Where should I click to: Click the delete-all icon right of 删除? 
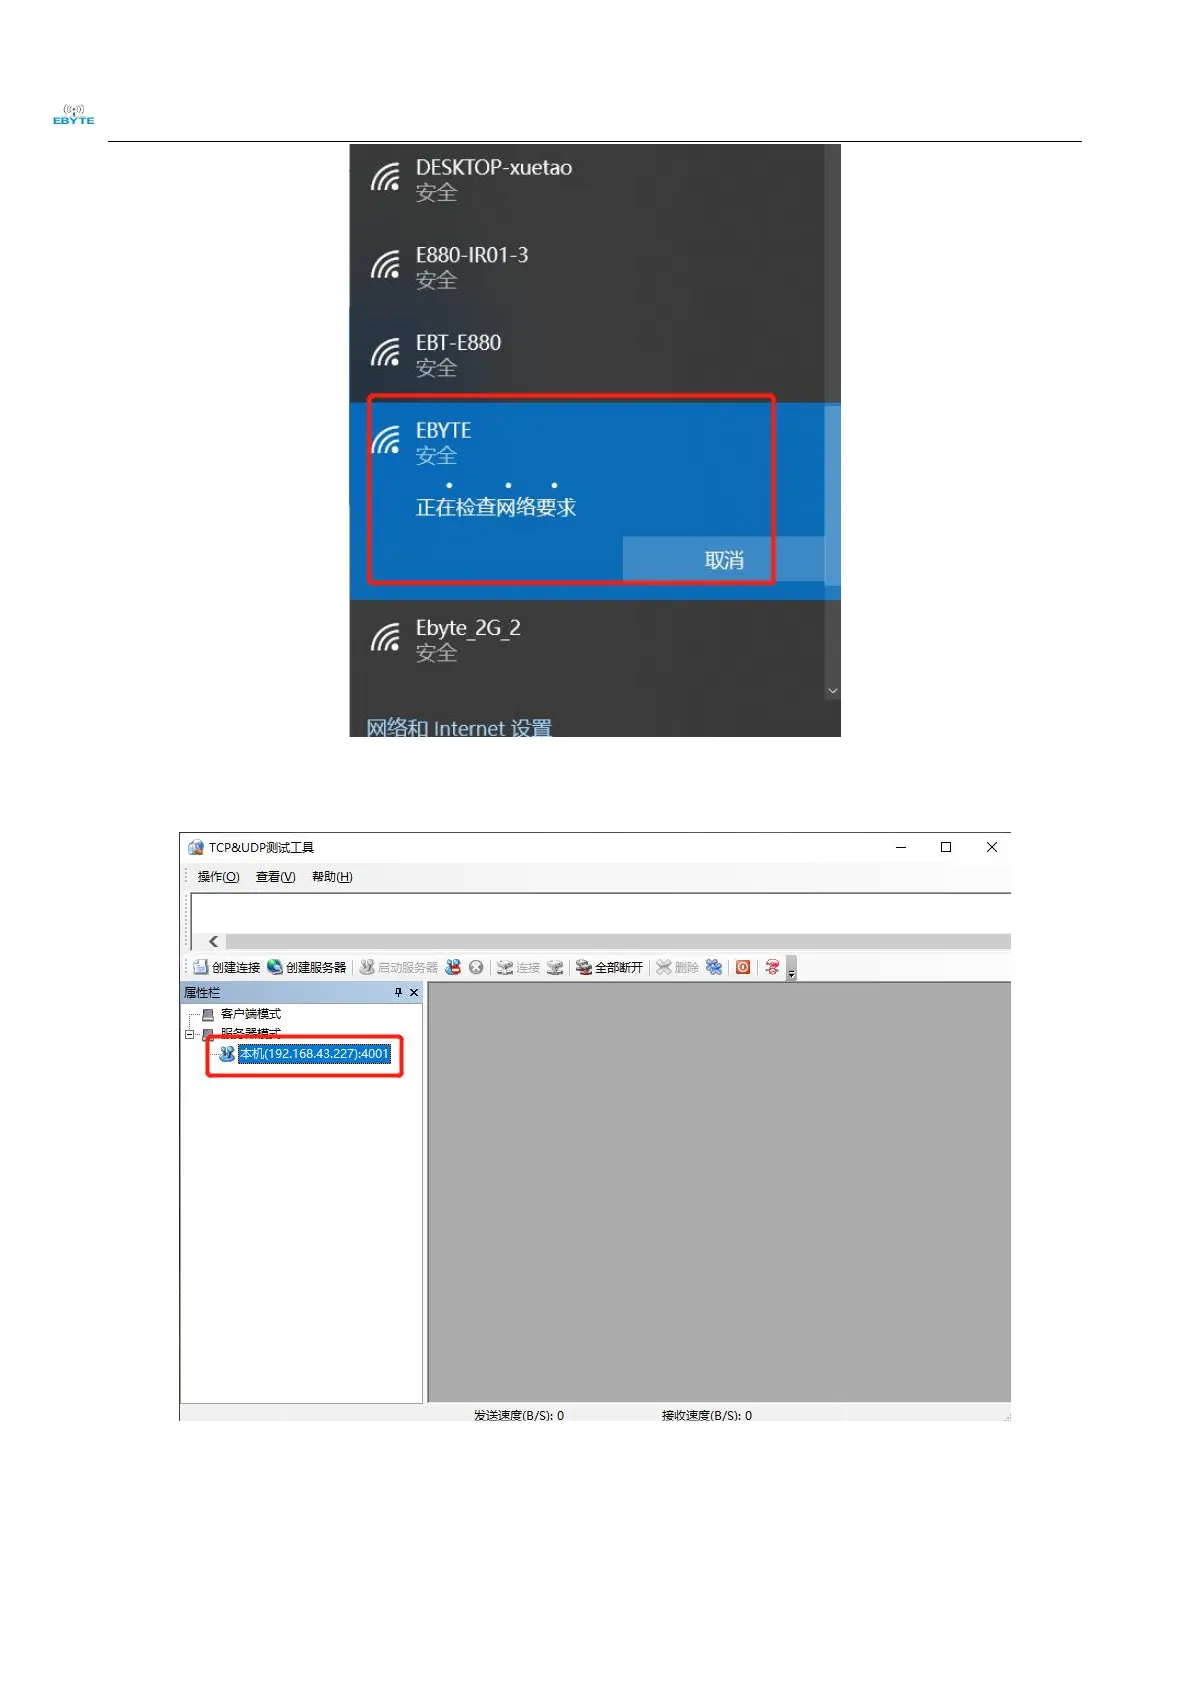[713, 967]
